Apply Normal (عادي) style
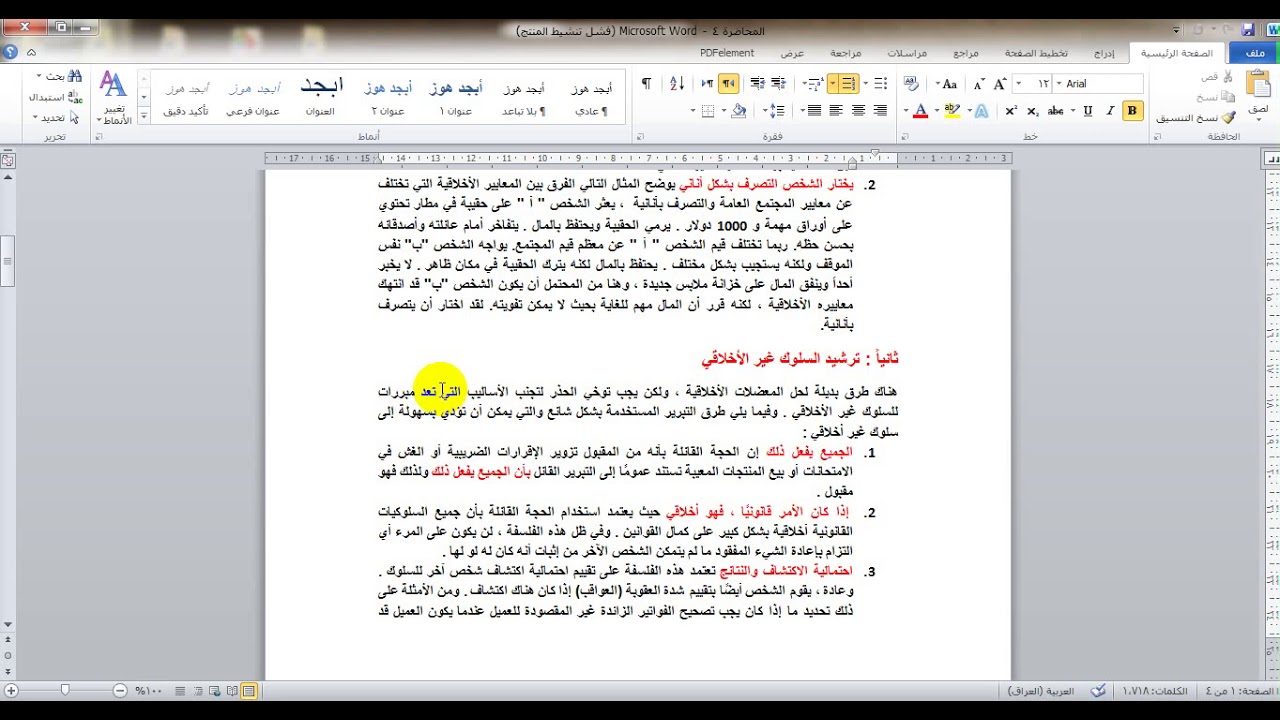 (x=591, y=98)
